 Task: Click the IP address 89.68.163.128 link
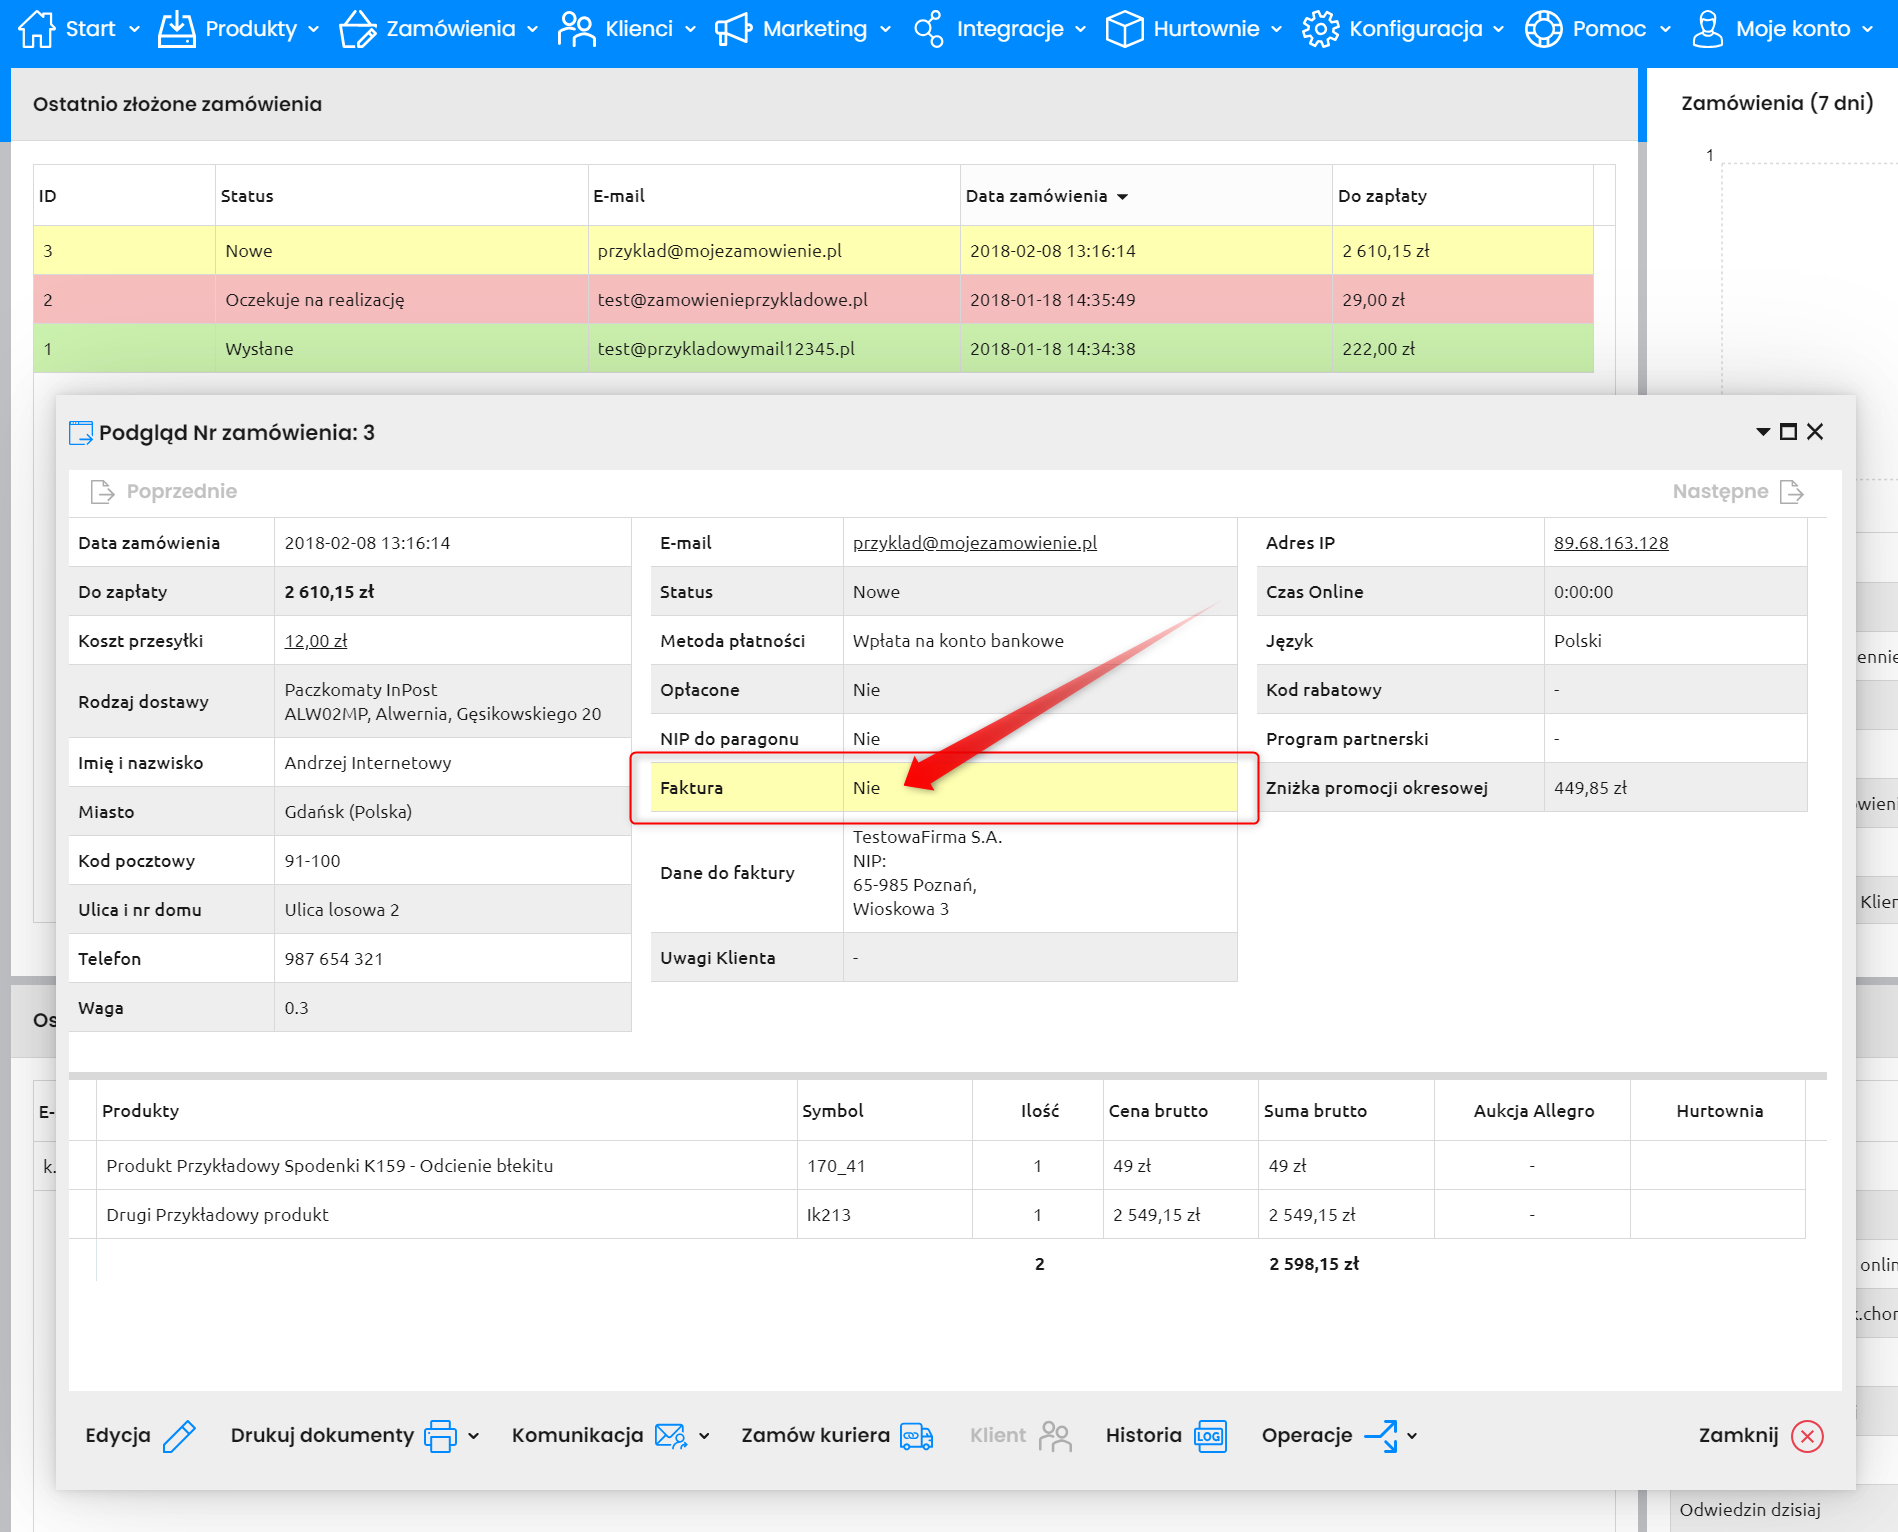1611,543
